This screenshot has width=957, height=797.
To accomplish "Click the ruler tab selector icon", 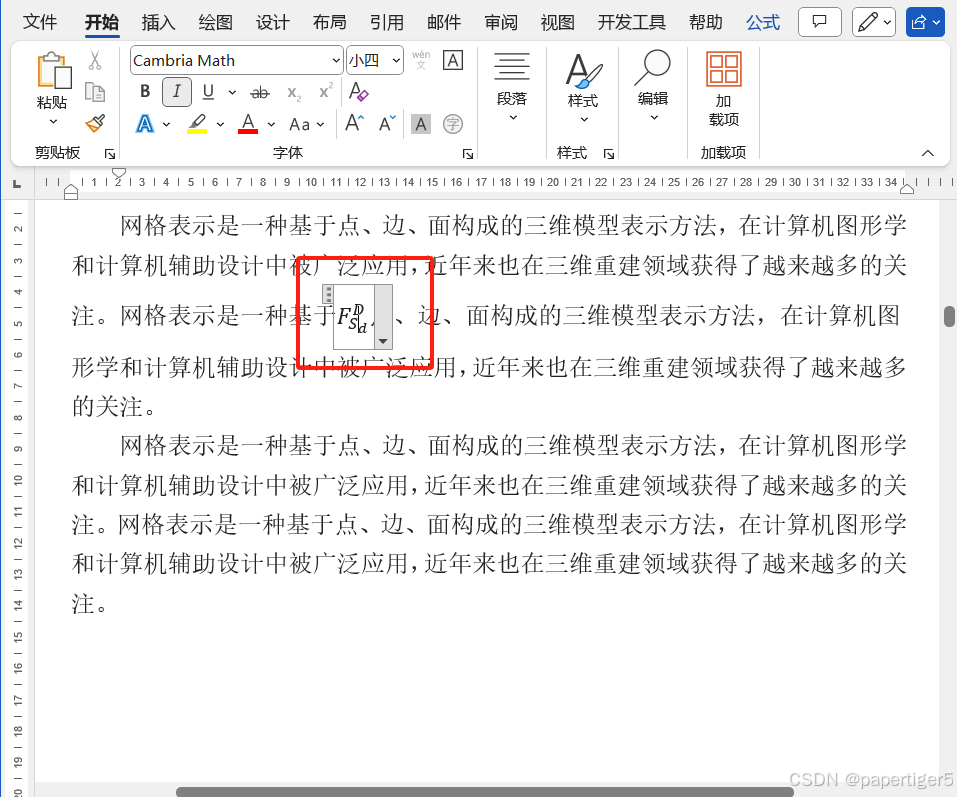I will 17,183.
